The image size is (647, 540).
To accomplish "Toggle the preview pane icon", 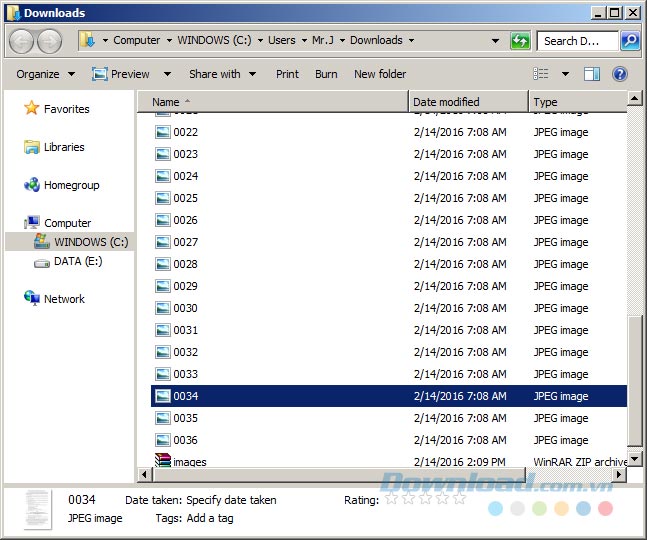I will pos(592,74).
